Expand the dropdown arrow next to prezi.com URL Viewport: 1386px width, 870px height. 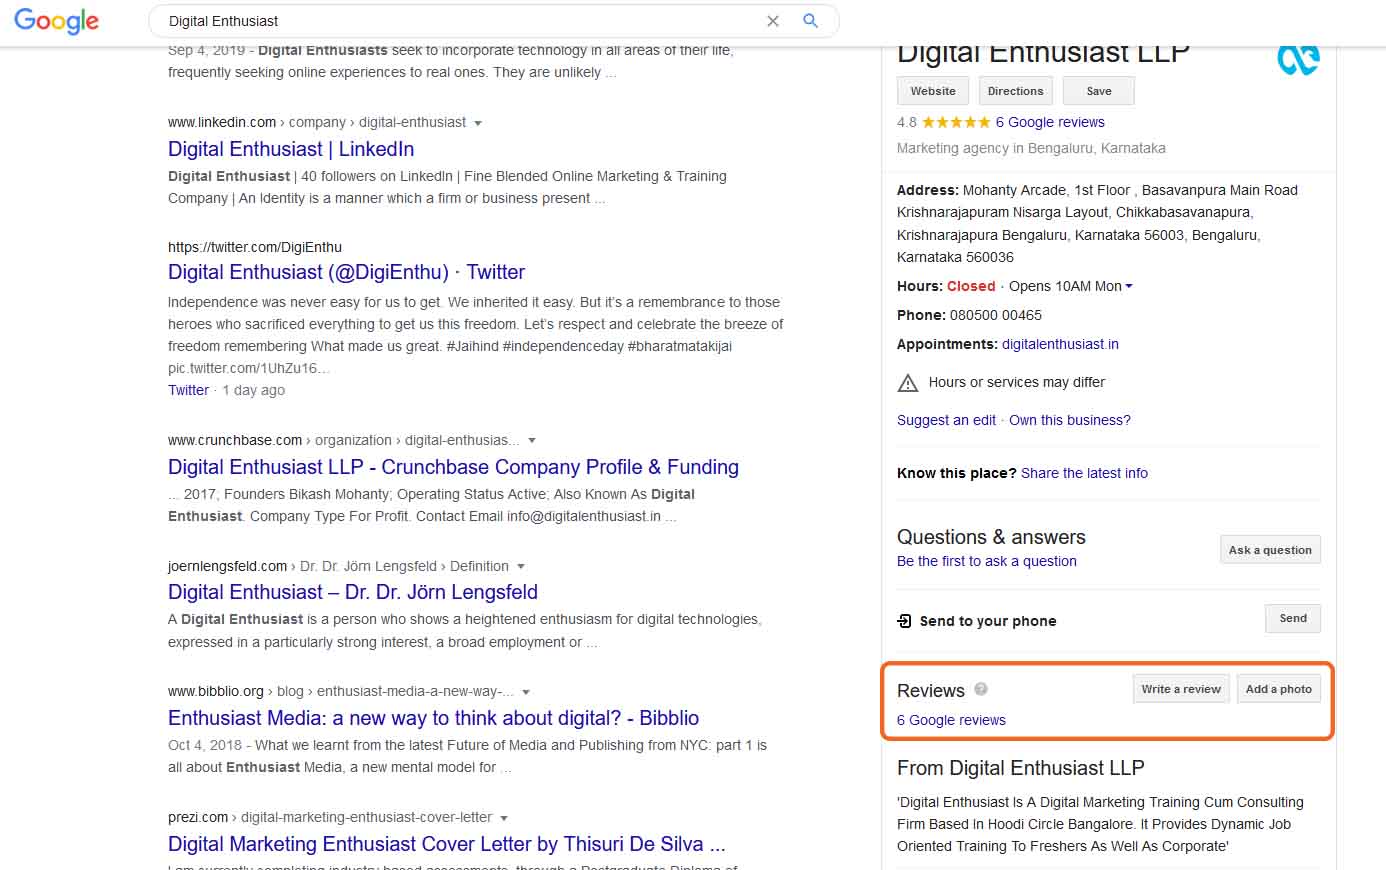[x=504, y=818]
